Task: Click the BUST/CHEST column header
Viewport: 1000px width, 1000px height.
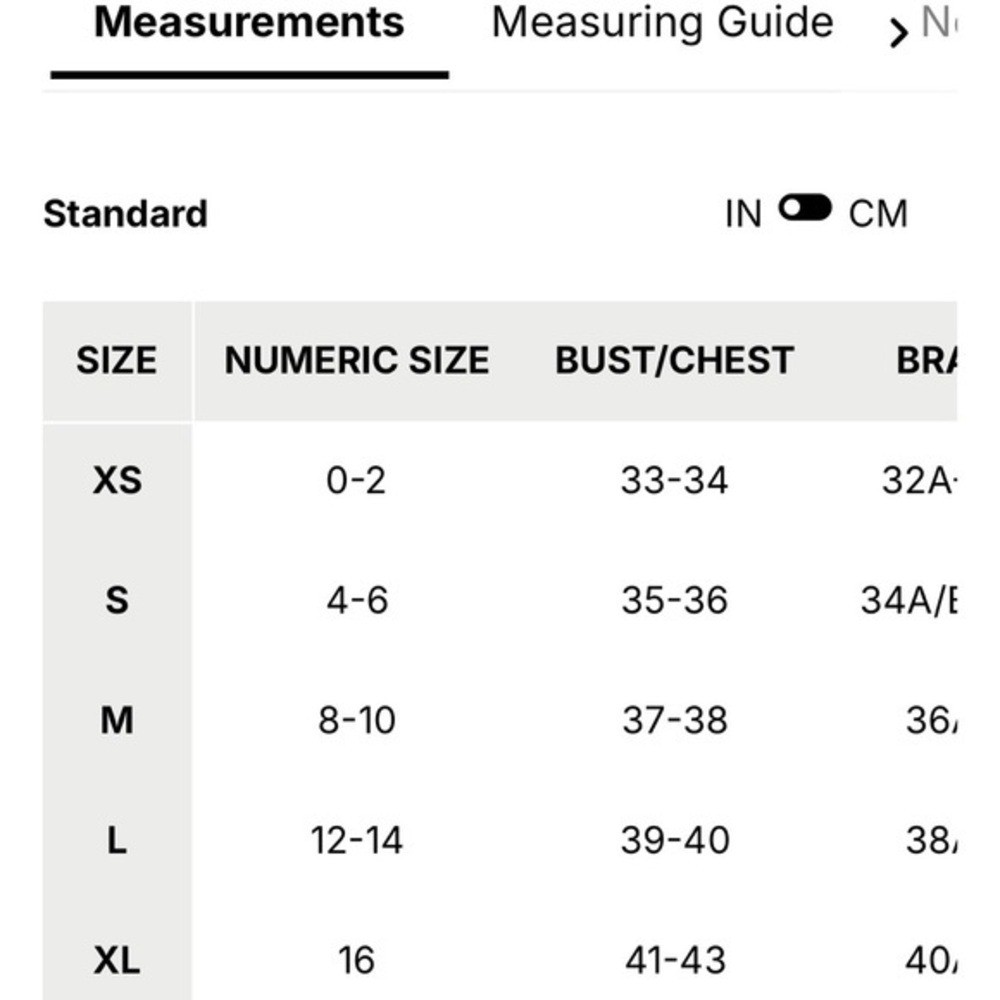Action: point(675,360)
